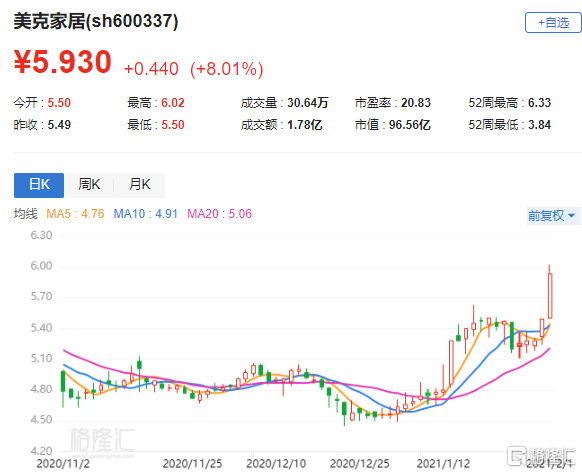Image resolution: width=582 pixels, height=473 pixels.
Task: Click the 4.80 price axis label
Action: point(41,389)
